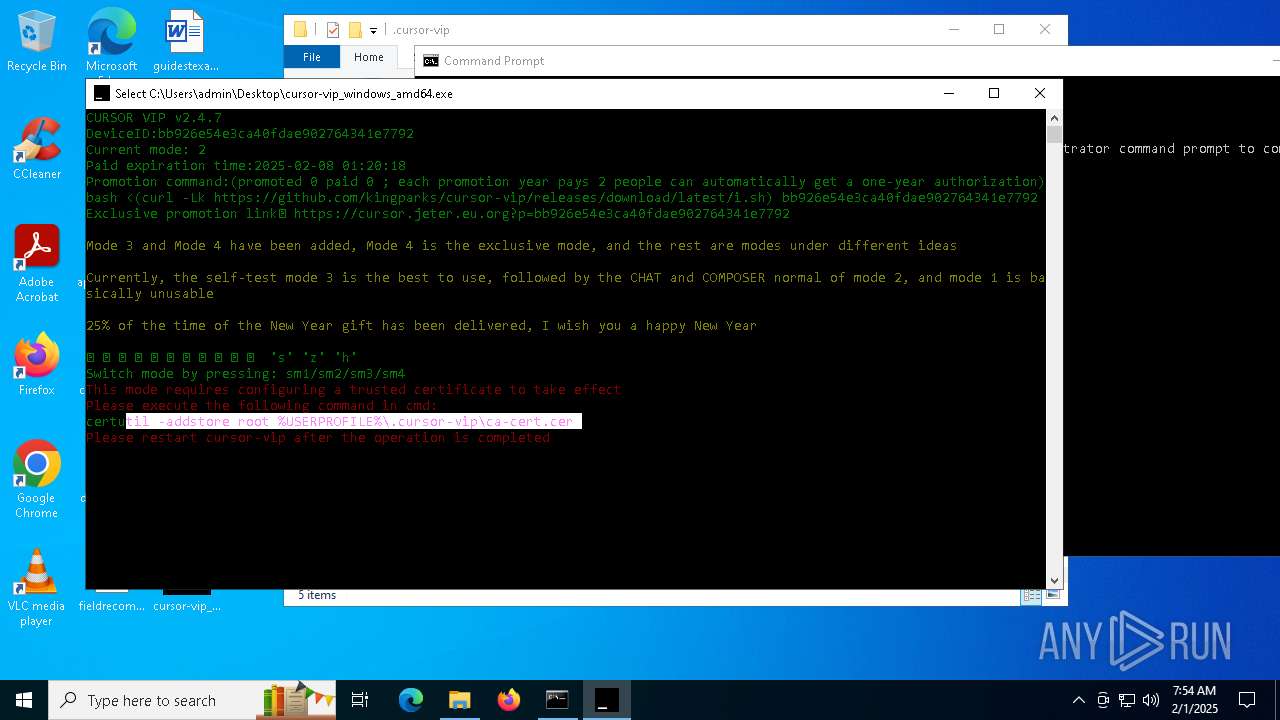
Task: Open the Customize Quick Access Toolbar dropdown
Action: pos(373,31)
